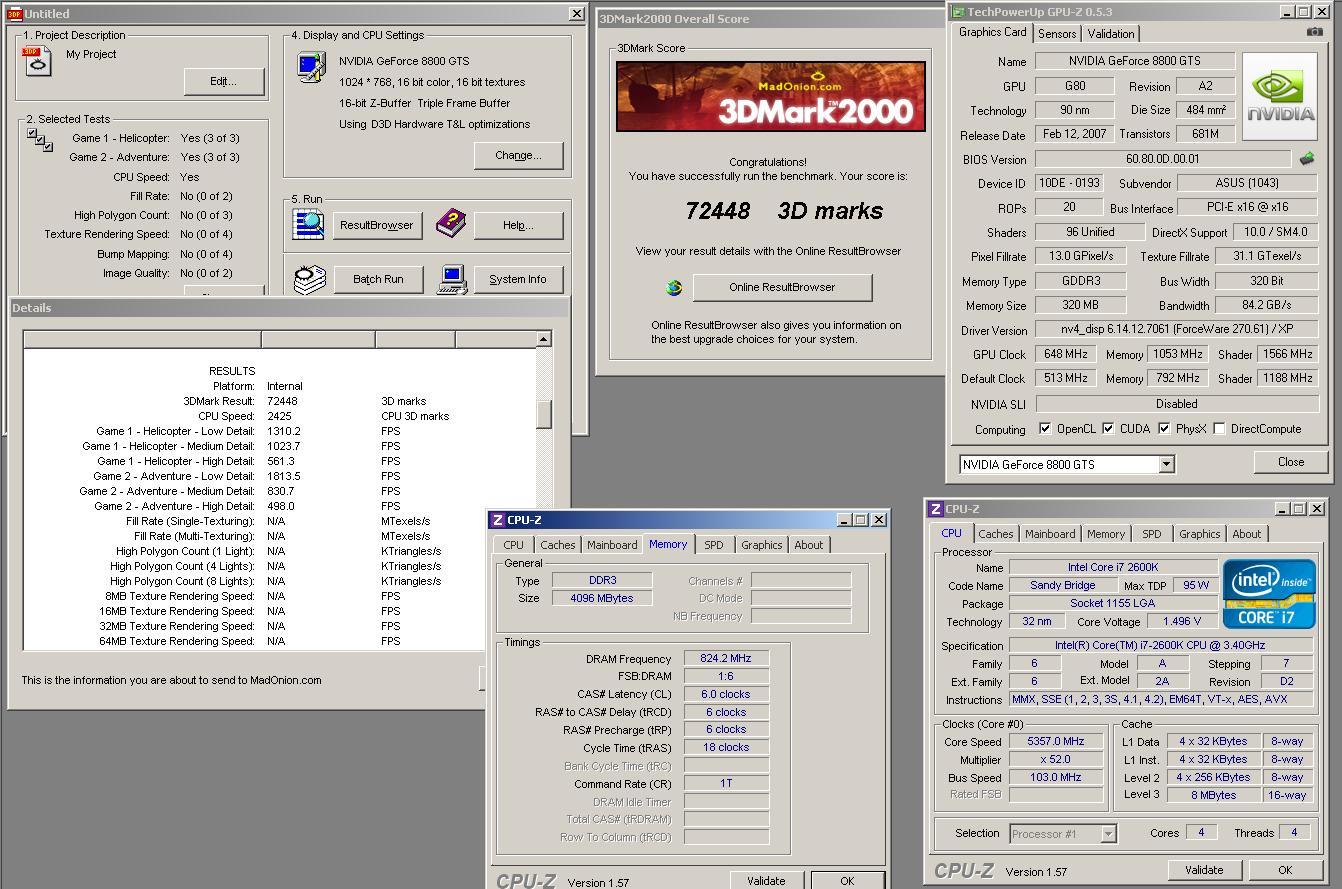Image resolution: width=1342 pixels, height=889 pixels.
Task: Click the batch run stacked pages icon
Action: click(x=309, y=278)
